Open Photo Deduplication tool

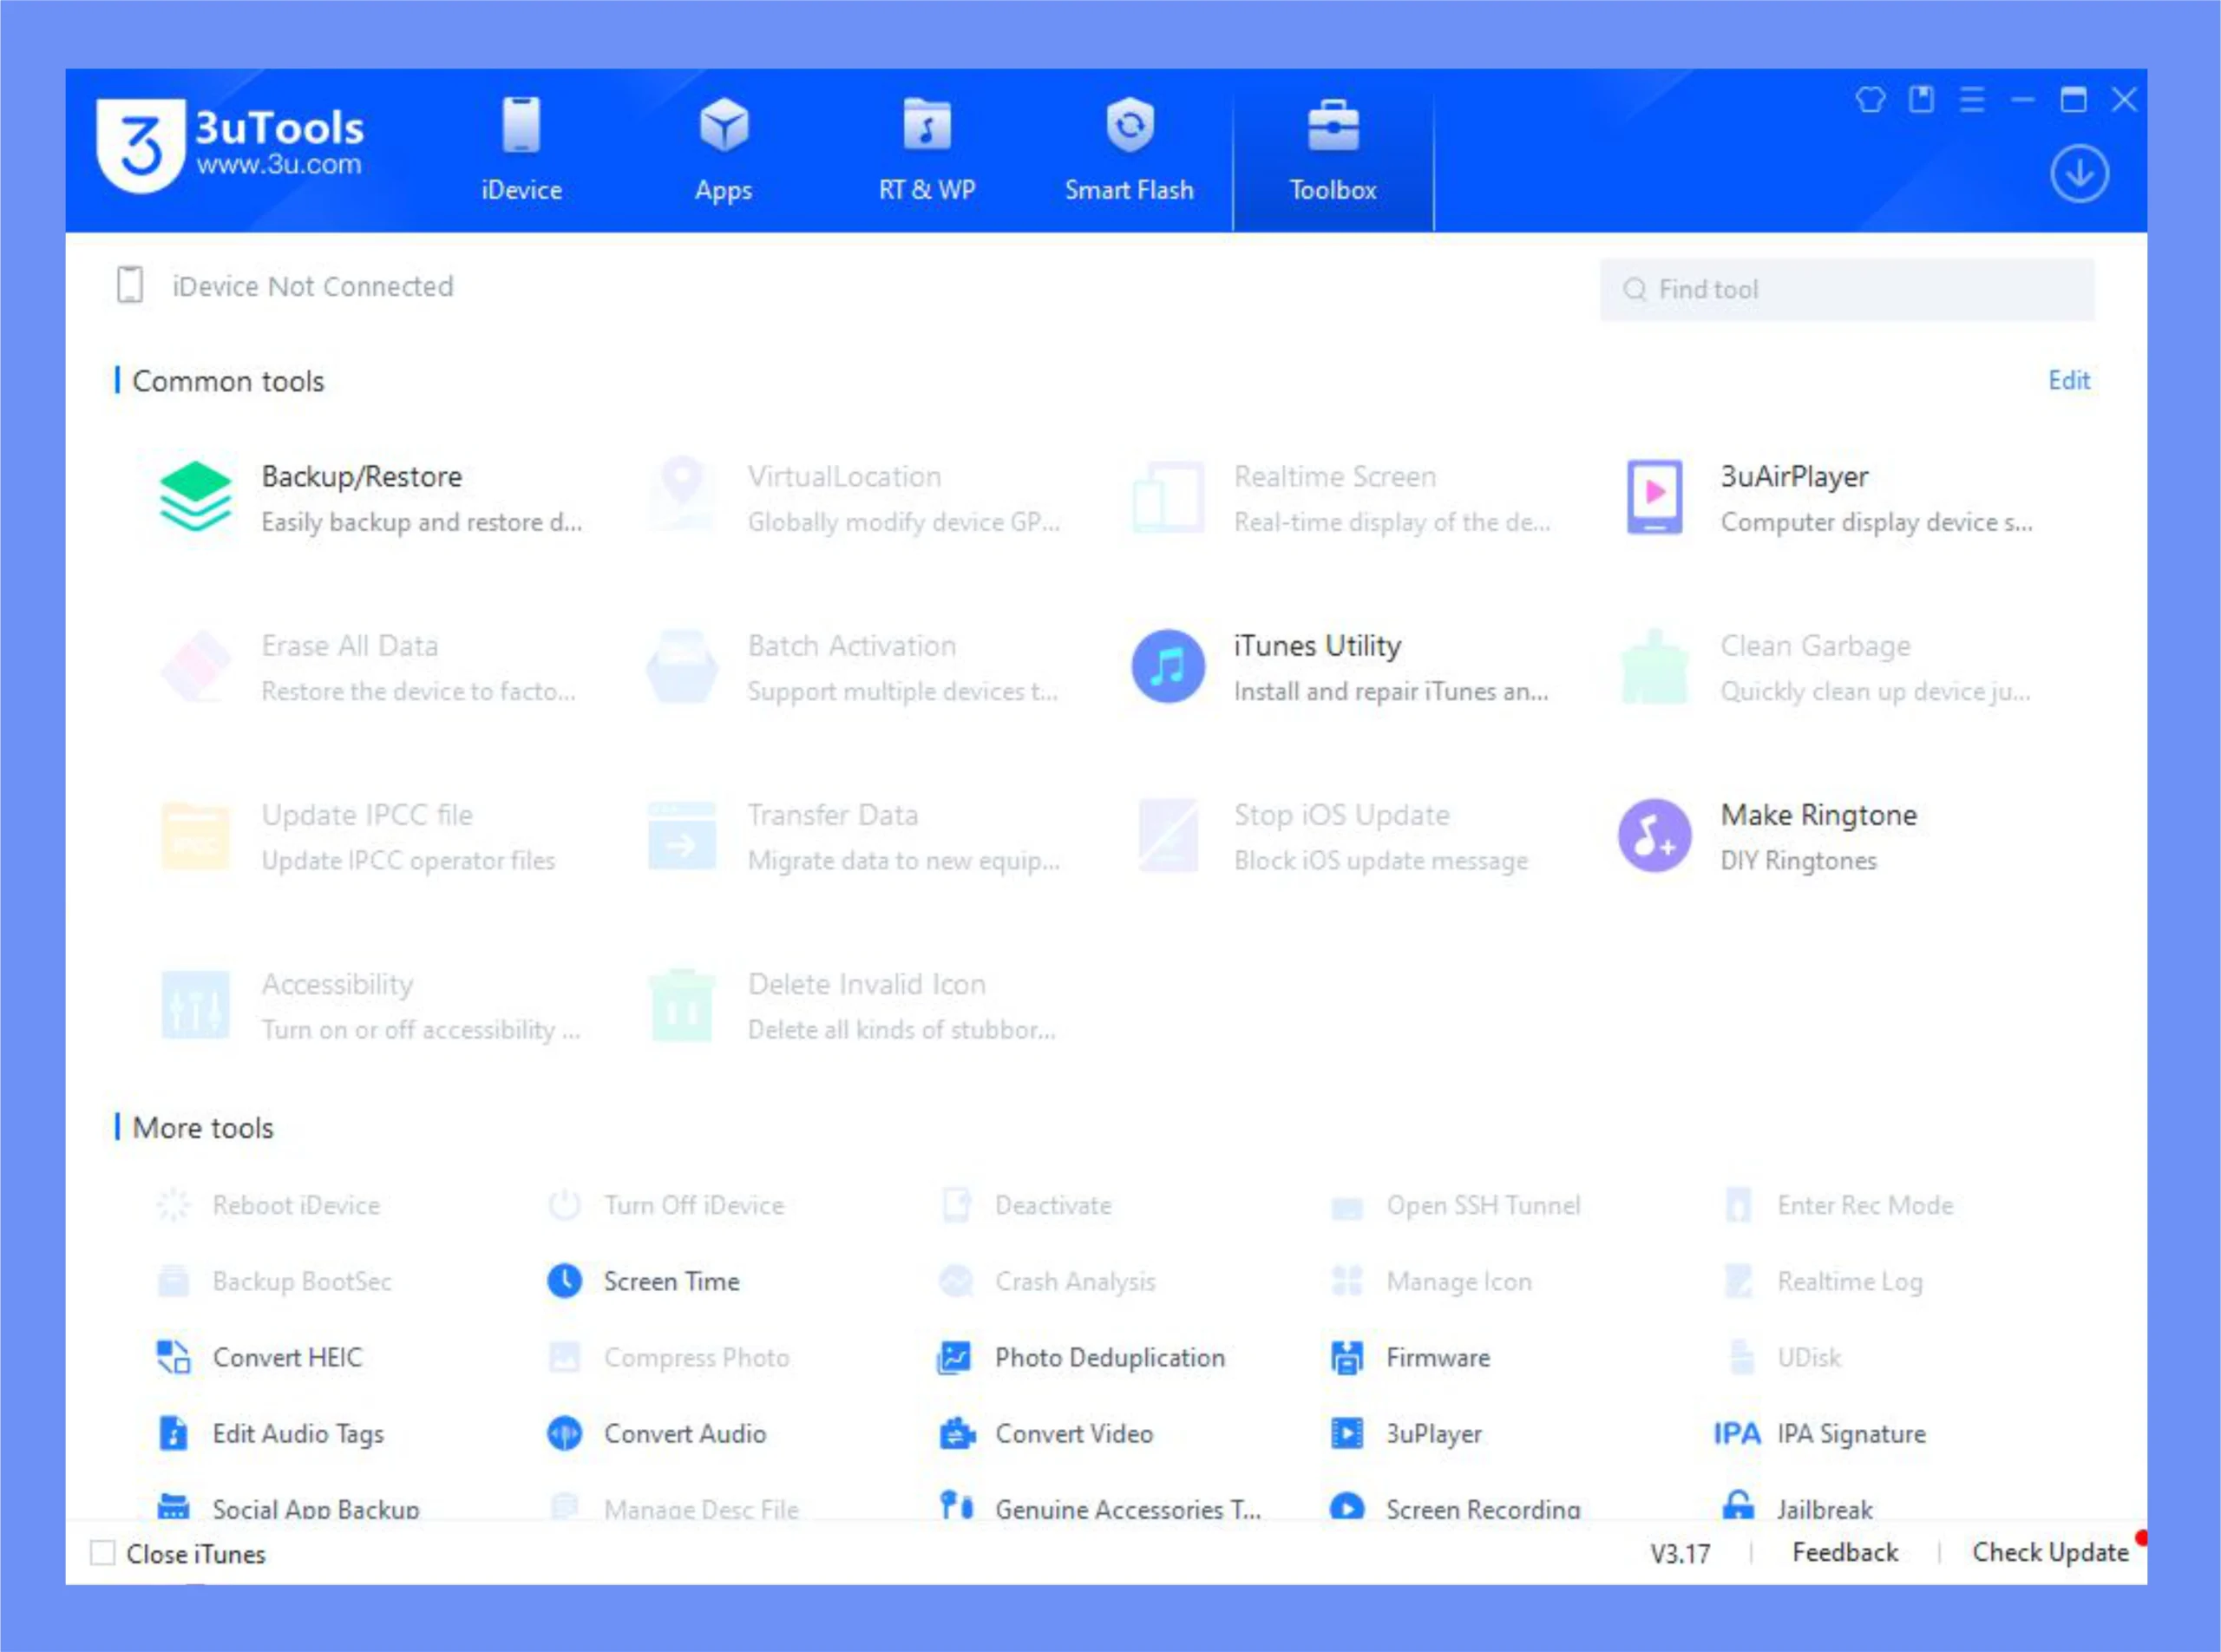(x=1108, y=1357)
